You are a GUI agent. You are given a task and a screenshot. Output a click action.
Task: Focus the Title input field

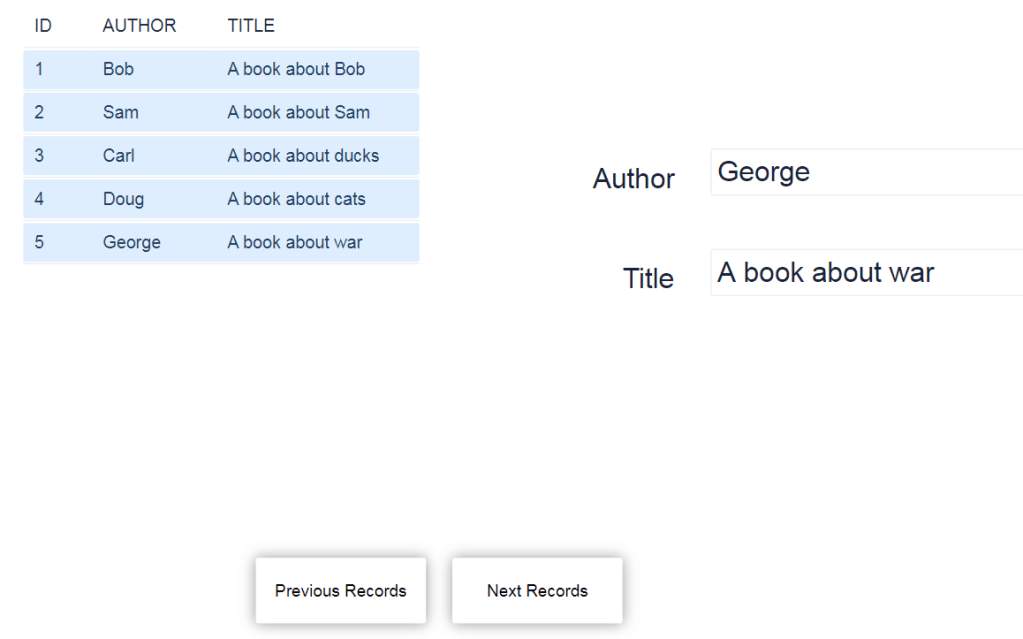(865, 272)
